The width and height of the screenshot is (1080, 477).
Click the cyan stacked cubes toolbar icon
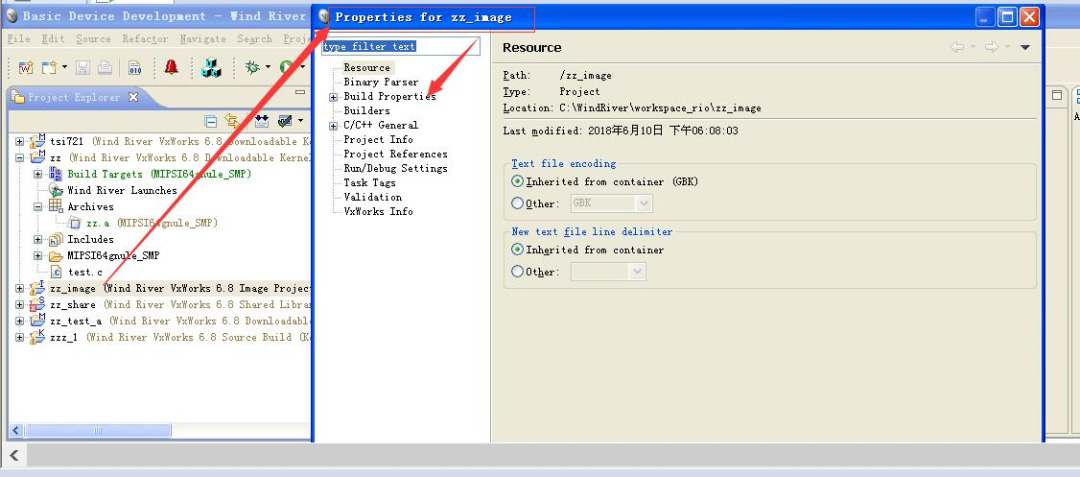pos(211,67)
